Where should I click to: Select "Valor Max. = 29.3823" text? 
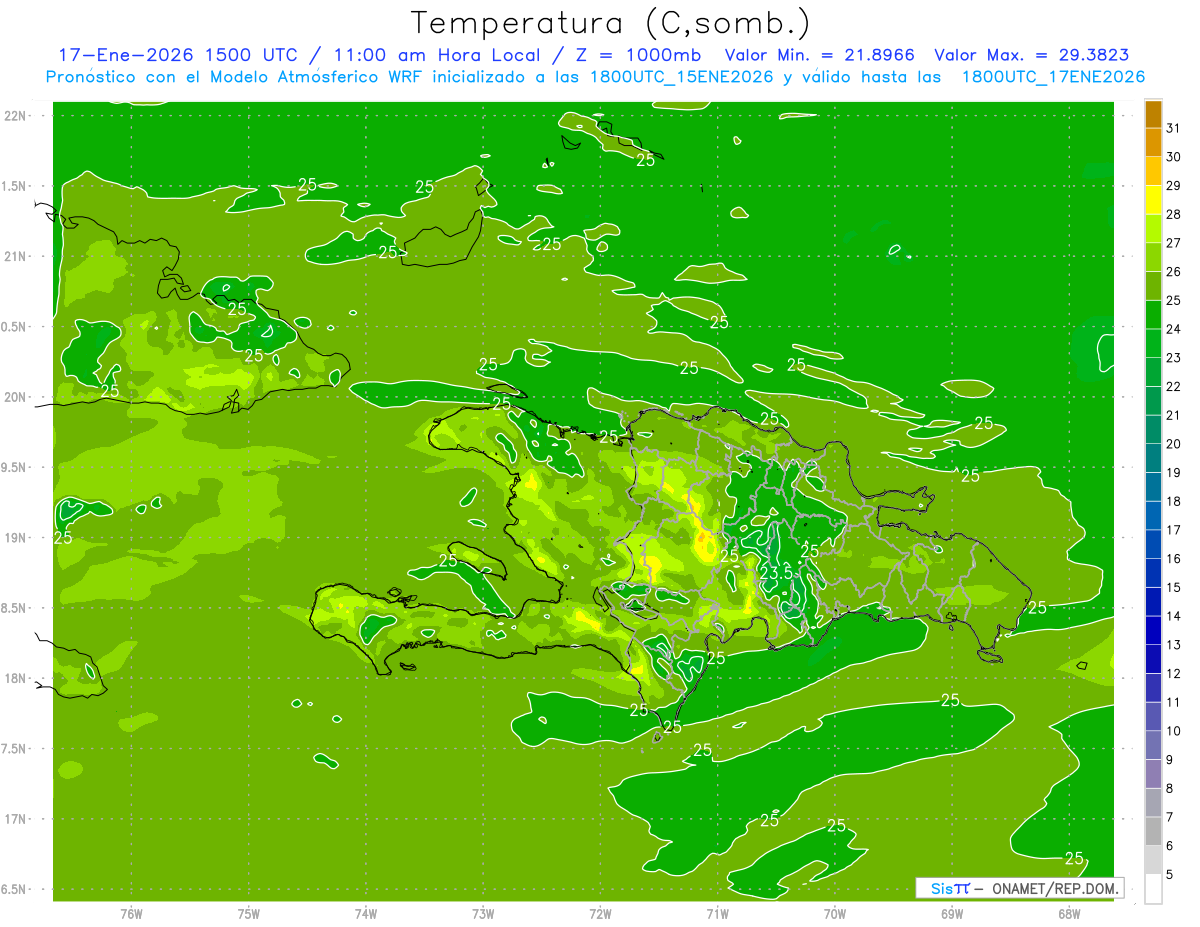coord(1032,55)
